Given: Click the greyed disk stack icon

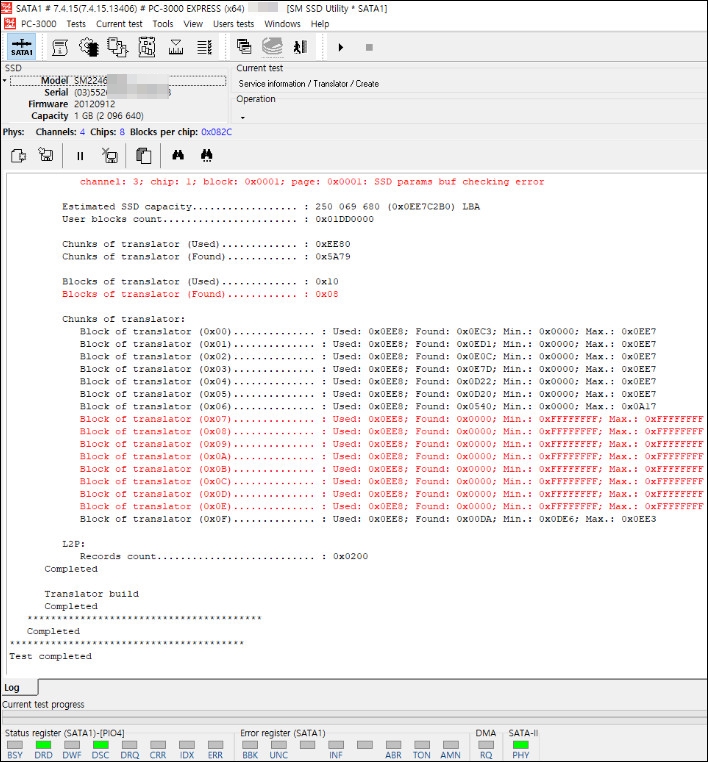Looking at the screenshot, I should [272, 47].
